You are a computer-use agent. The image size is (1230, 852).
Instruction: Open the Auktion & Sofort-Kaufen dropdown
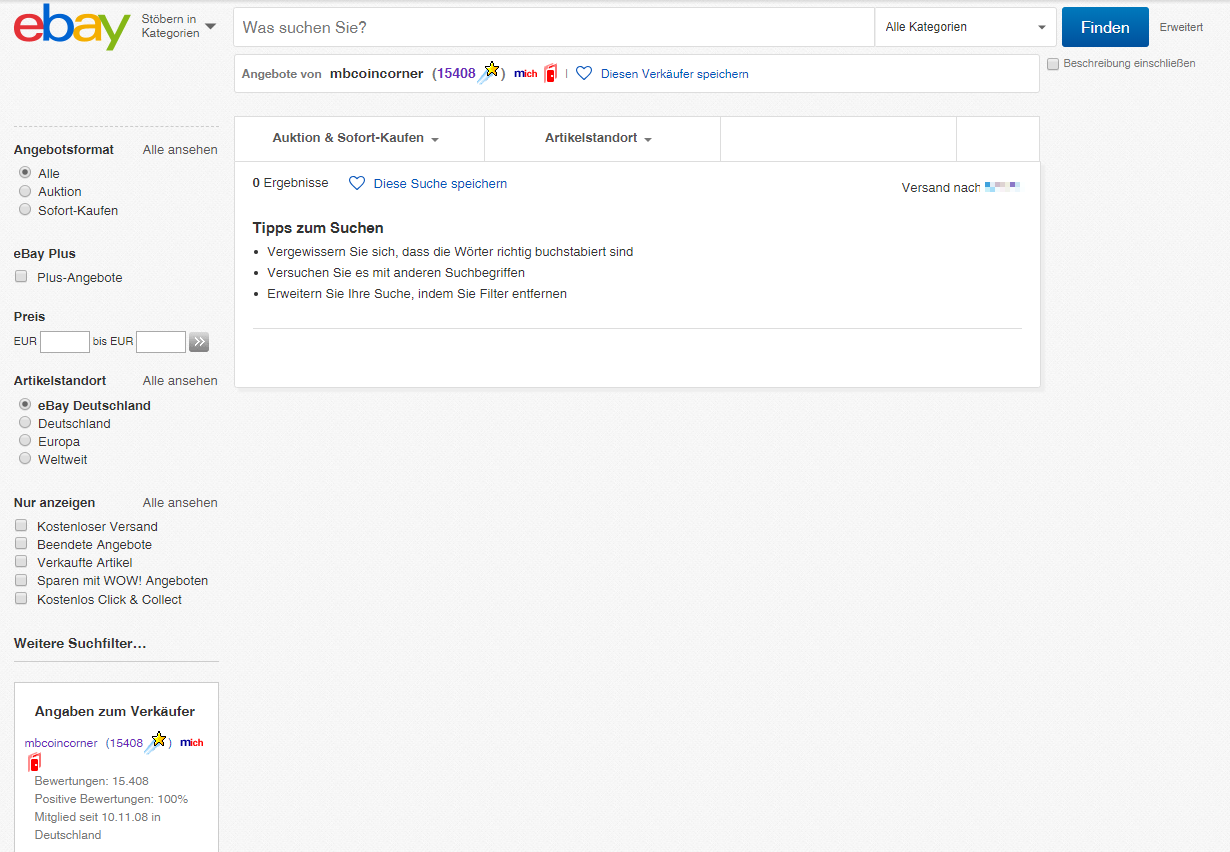(357, 138)
